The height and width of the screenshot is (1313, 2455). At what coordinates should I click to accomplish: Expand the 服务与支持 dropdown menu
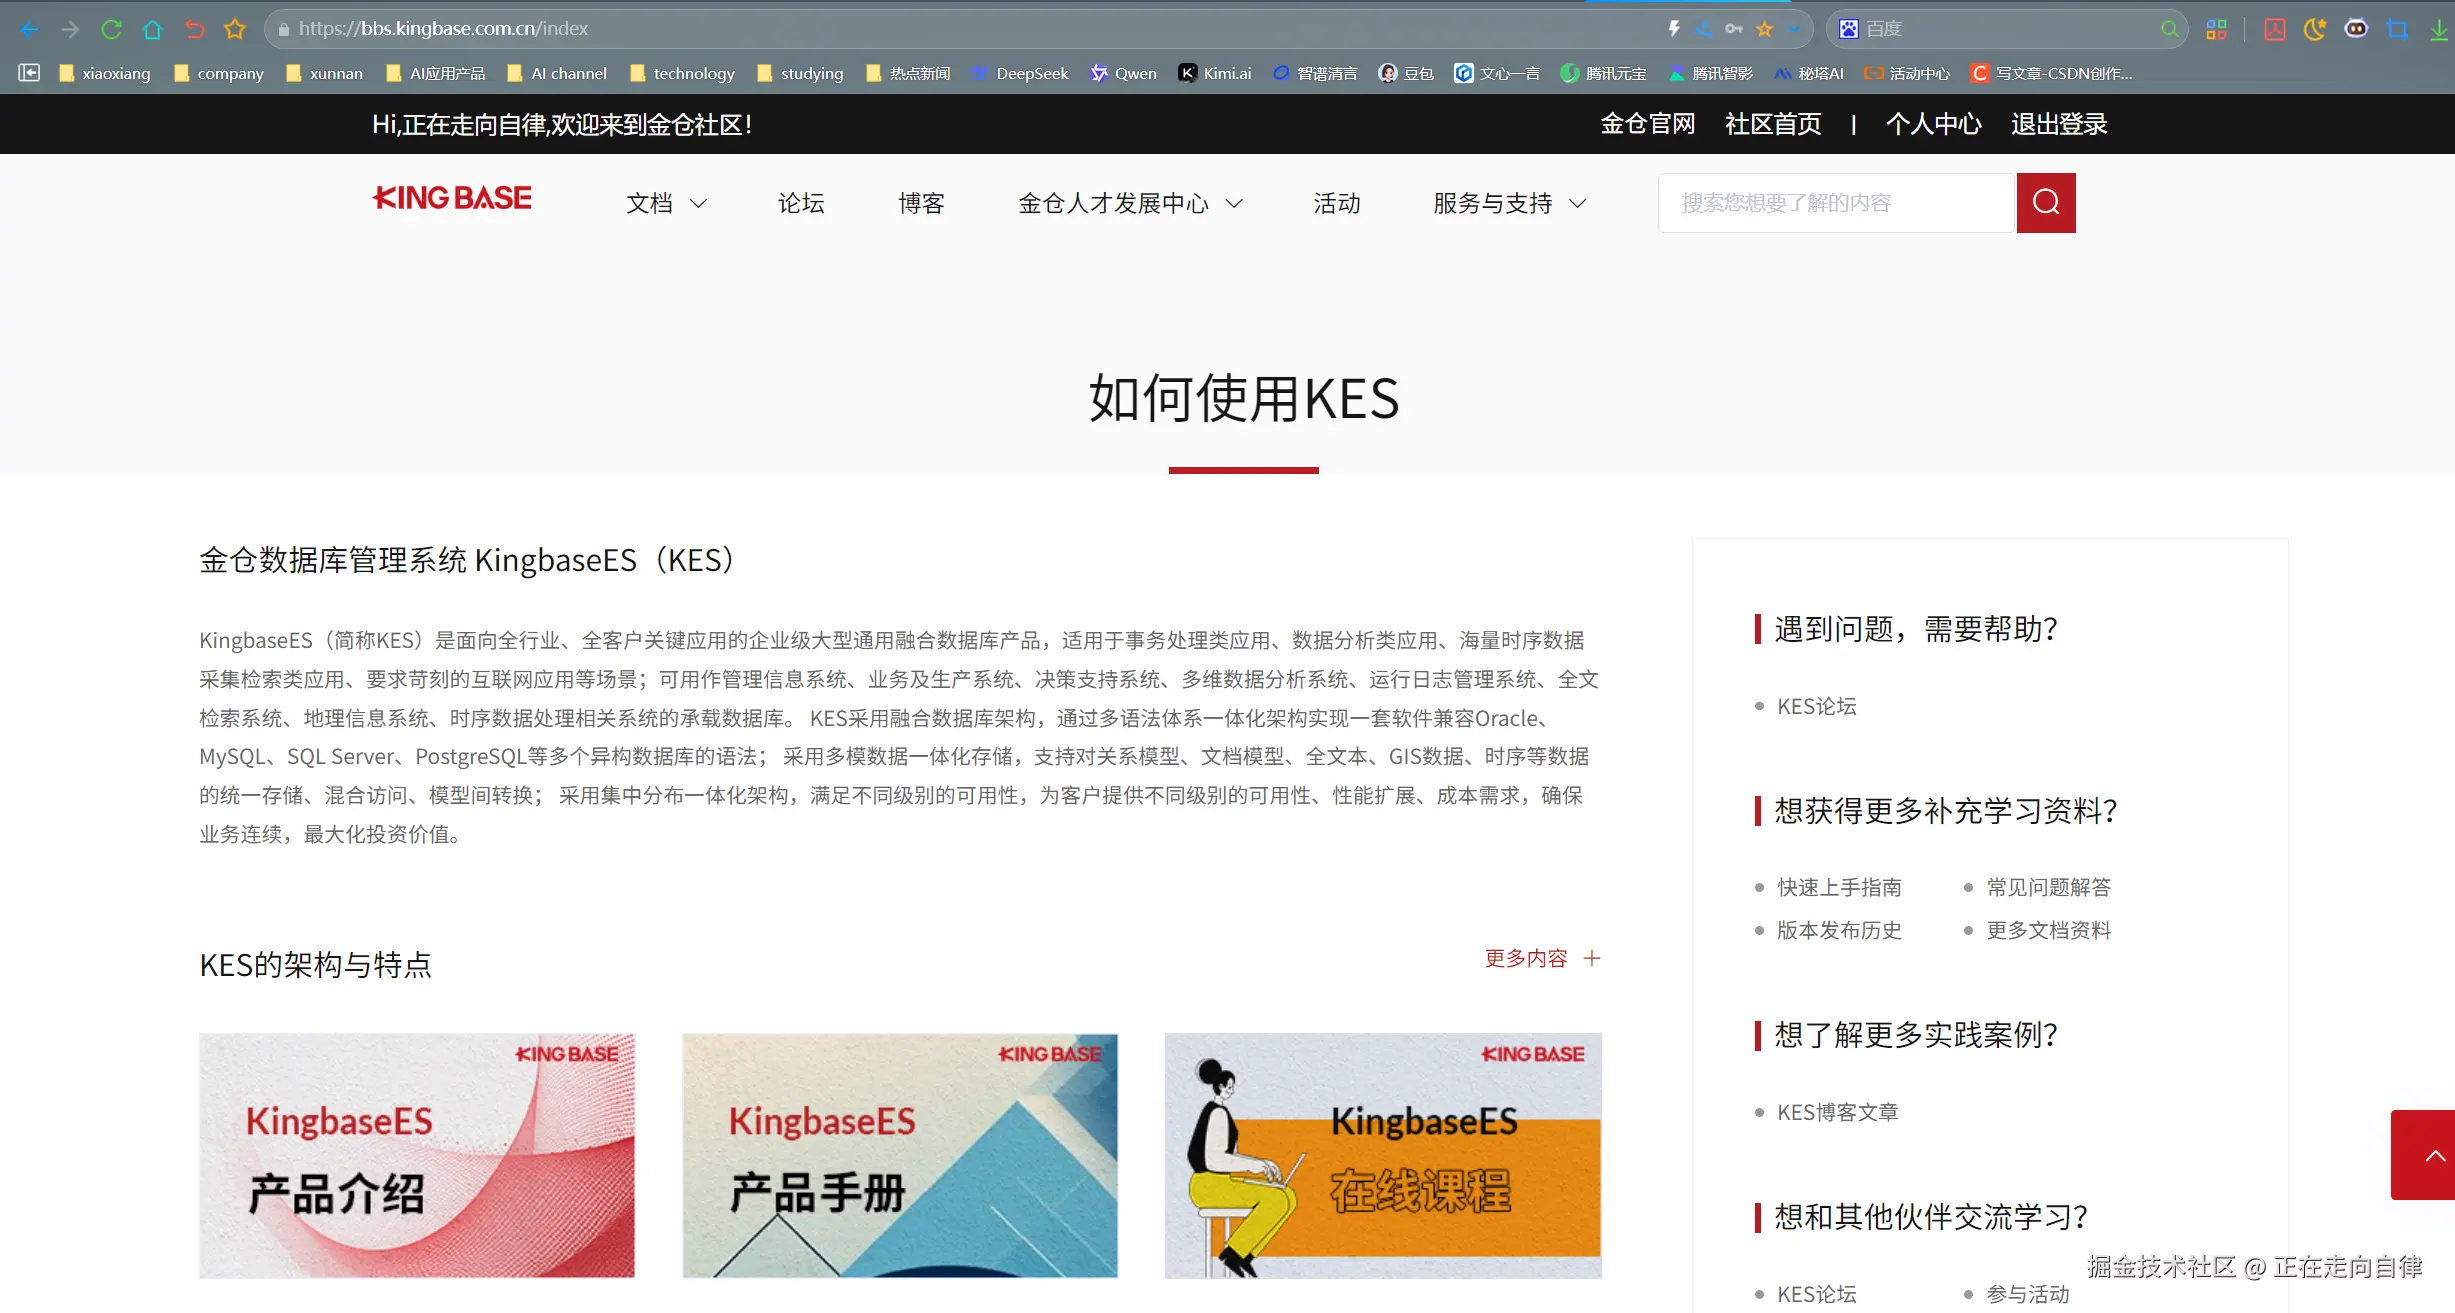point(1509,203)
